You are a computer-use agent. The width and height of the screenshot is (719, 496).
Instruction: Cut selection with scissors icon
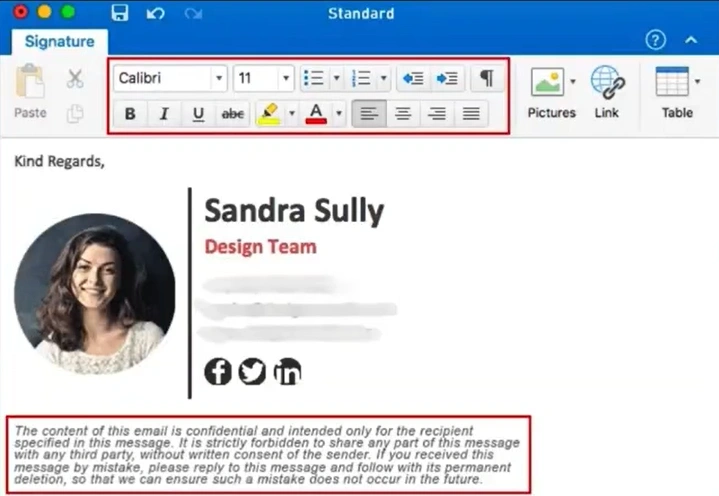point(75,78)
